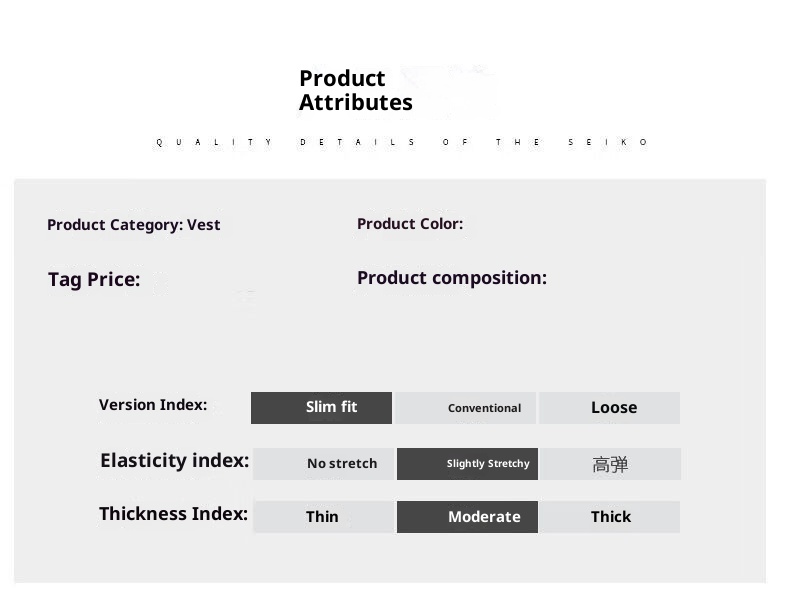Click the word DETAILS in the subtitle
Image resolution: width=790 pixels, height=614 pixels.
point(357,143)
